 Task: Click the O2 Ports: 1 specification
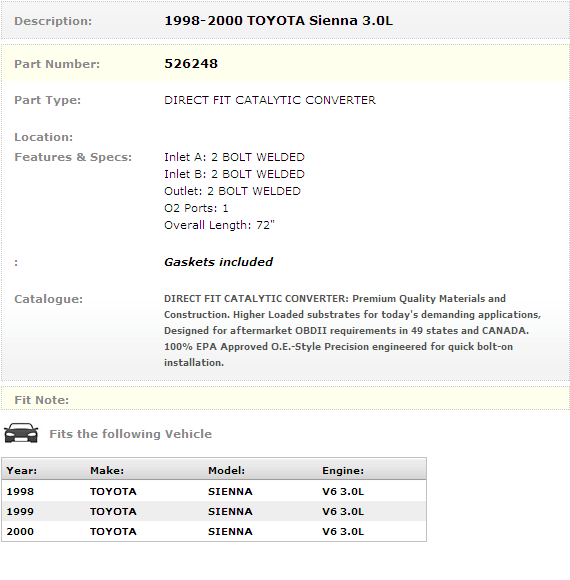(196, 208)
